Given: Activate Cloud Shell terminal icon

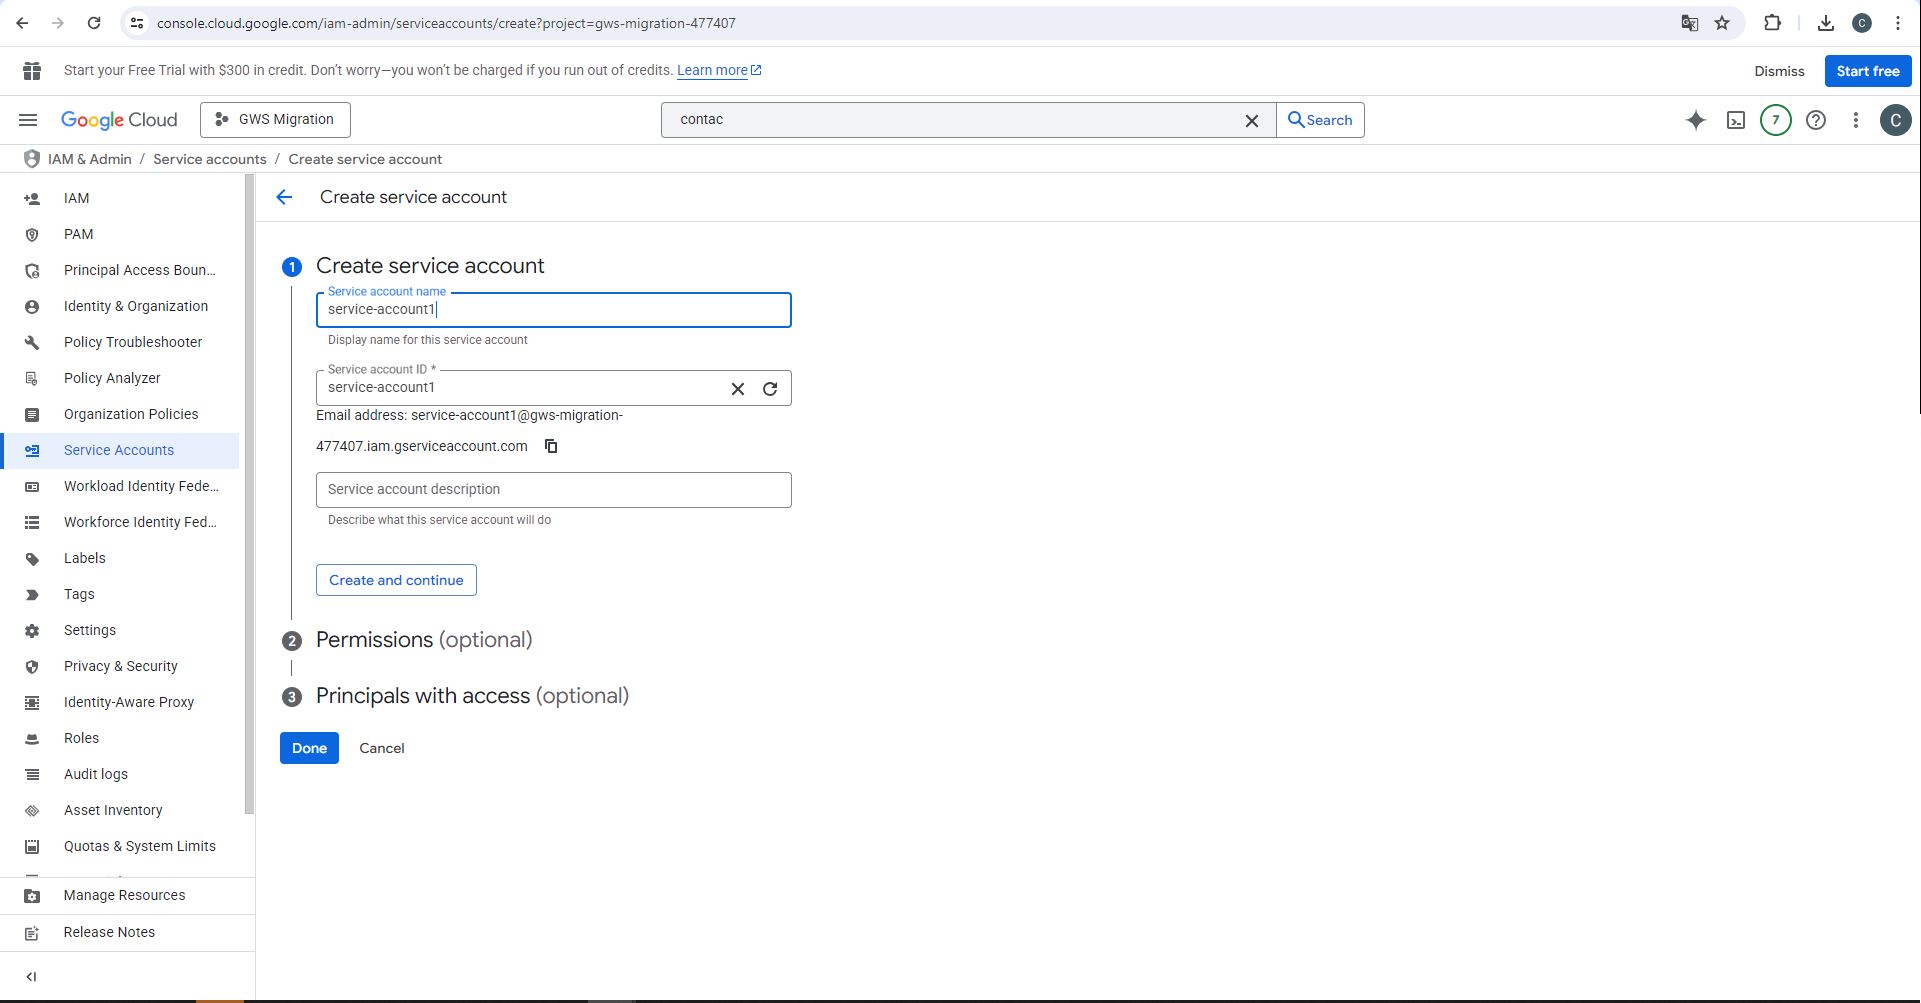Looking at the screenshot, I should [x=1736, y=120].
